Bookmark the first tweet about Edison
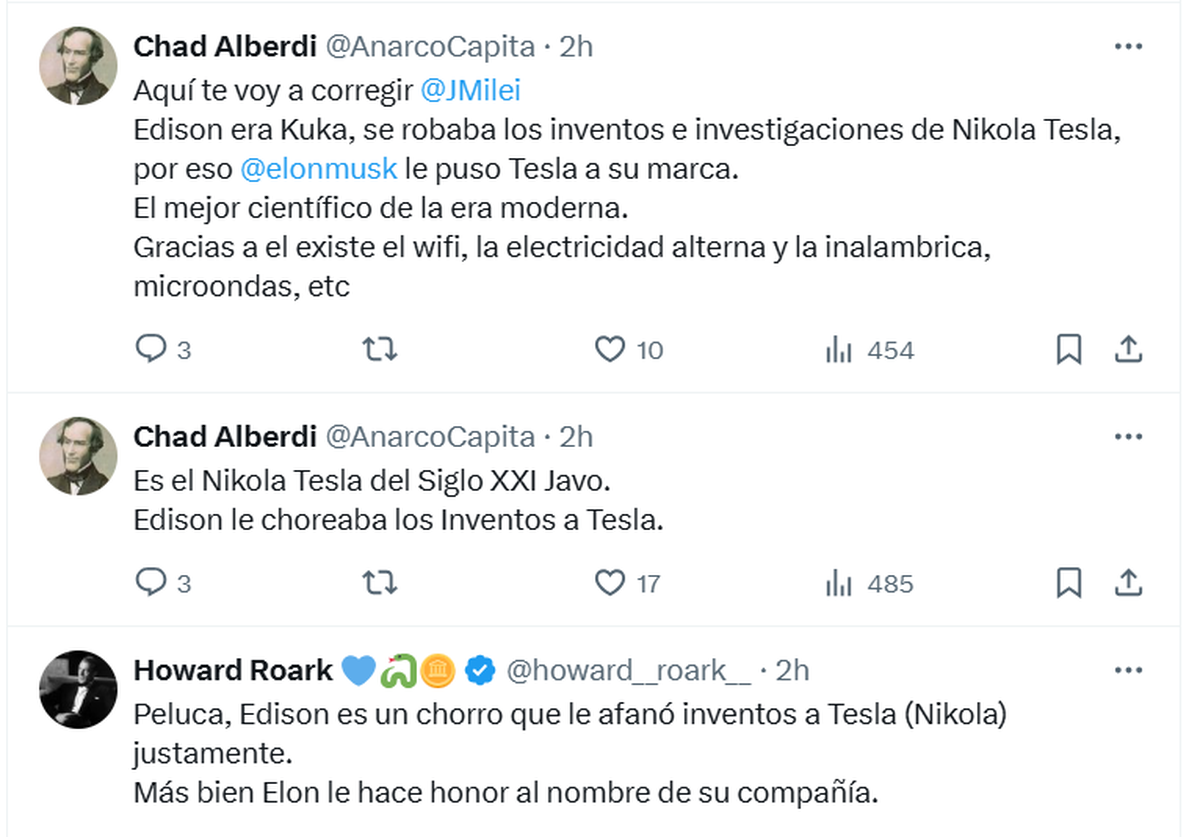 point(1069,350)
